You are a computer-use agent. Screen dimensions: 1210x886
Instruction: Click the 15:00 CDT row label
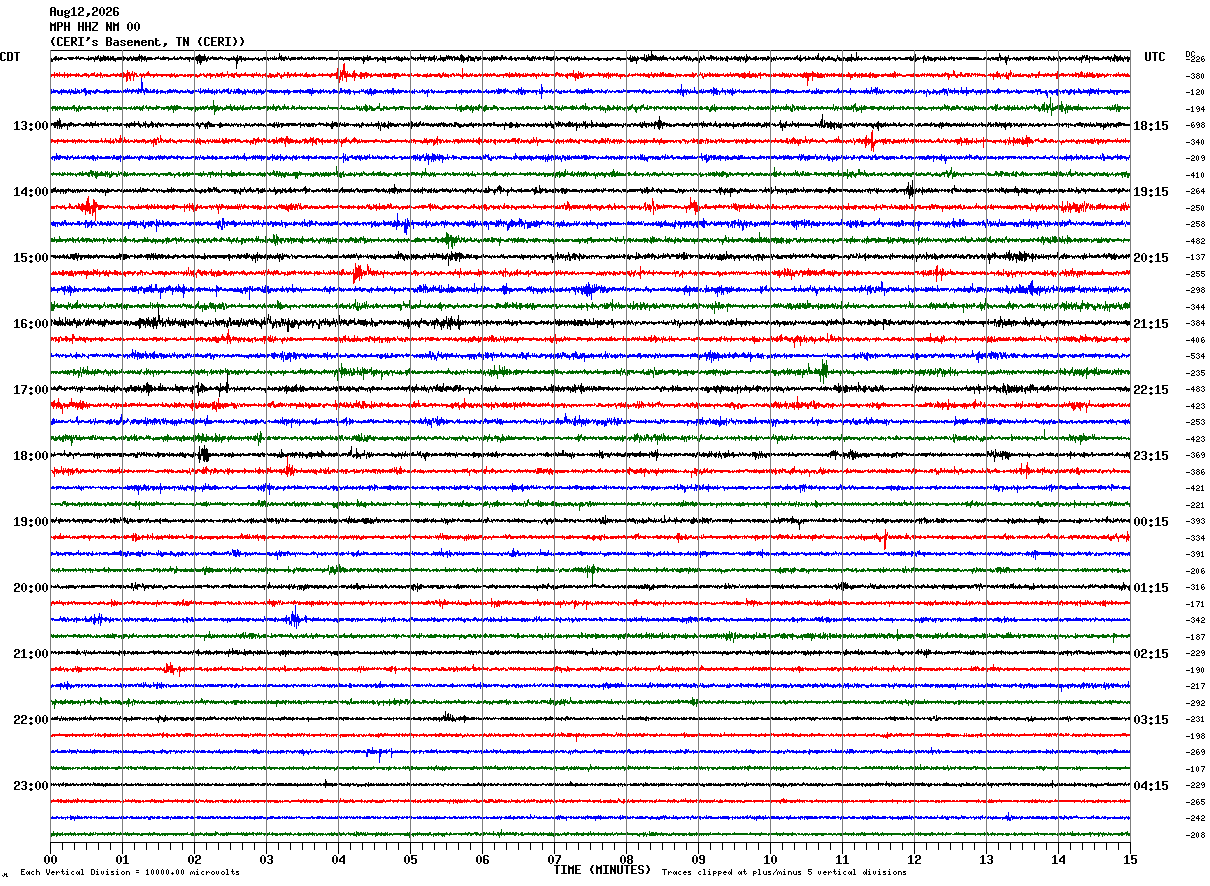coord(30,258)
